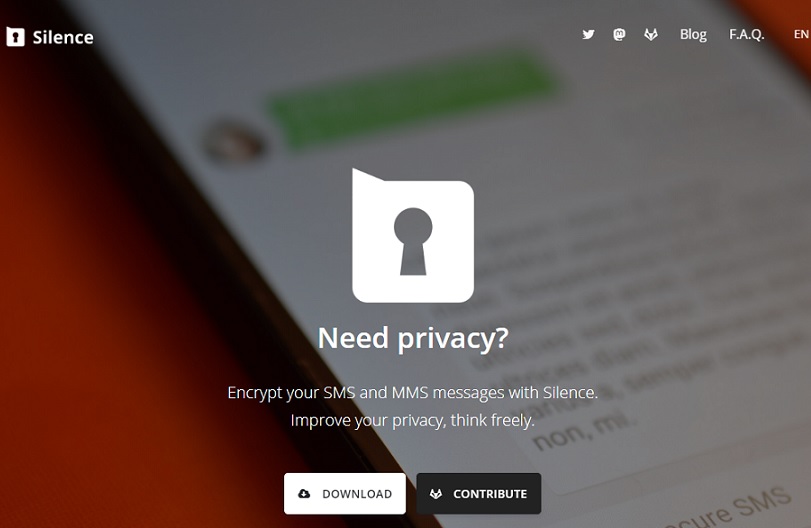
Task: Click the blurred contact avatar in background
Action: (x=234, y=141)
